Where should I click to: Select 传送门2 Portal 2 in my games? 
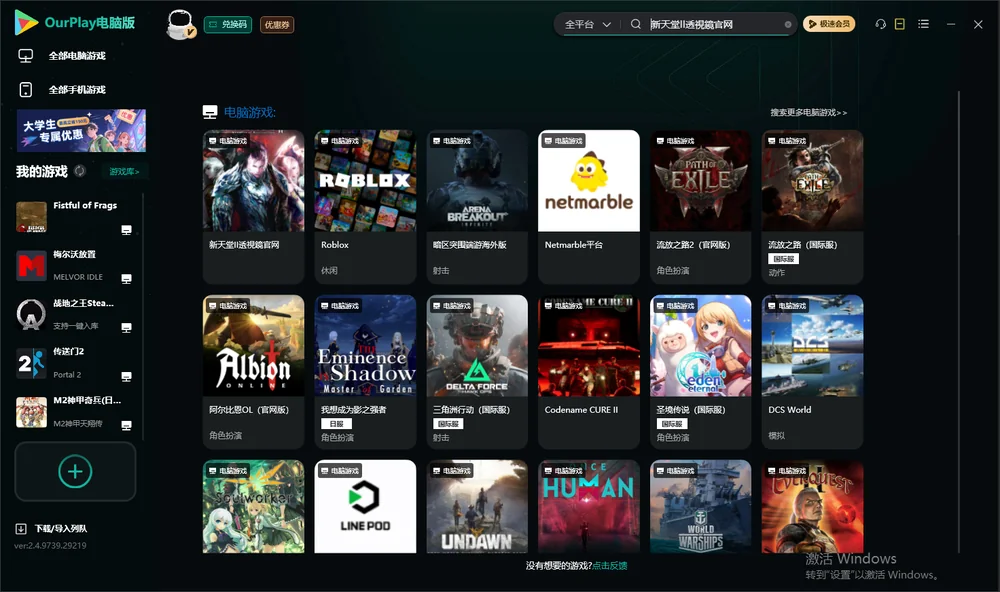[x=75, y=363]
